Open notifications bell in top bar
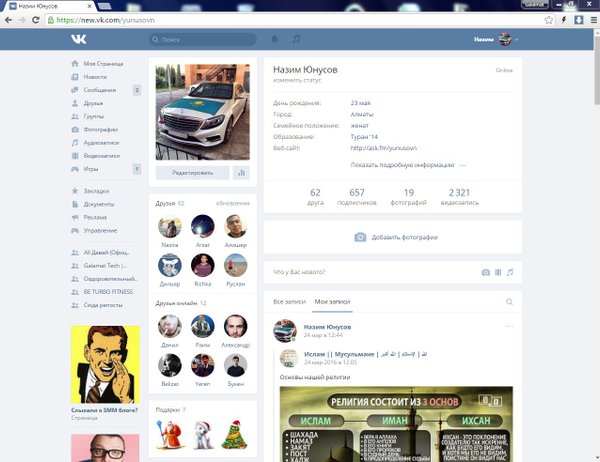This screenshot has width=600, height=462. tap(275, 39)
